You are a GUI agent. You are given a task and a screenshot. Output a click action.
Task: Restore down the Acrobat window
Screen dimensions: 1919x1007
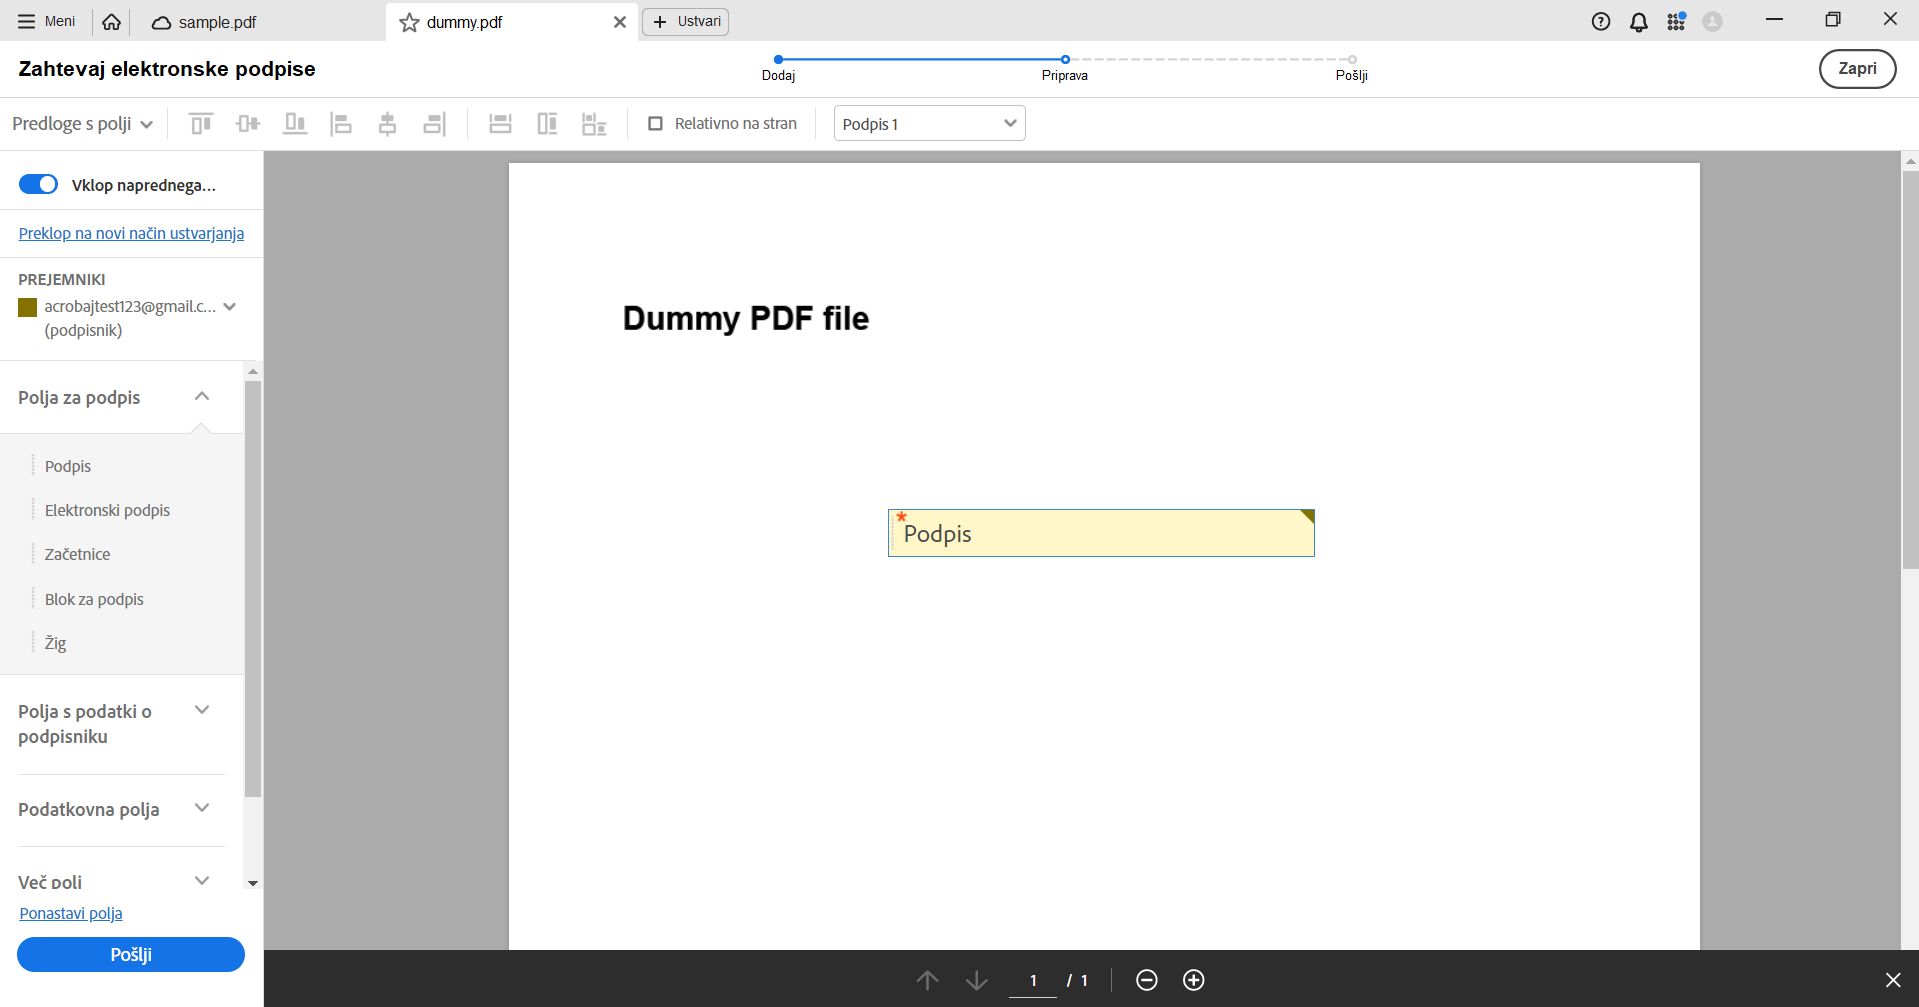coord(1833,20)
